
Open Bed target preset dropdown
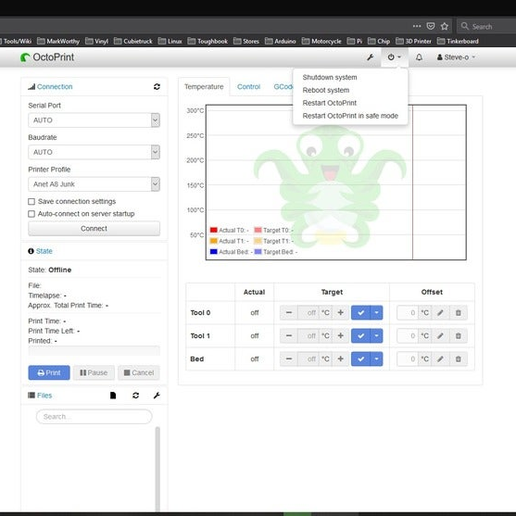[377, 359]
